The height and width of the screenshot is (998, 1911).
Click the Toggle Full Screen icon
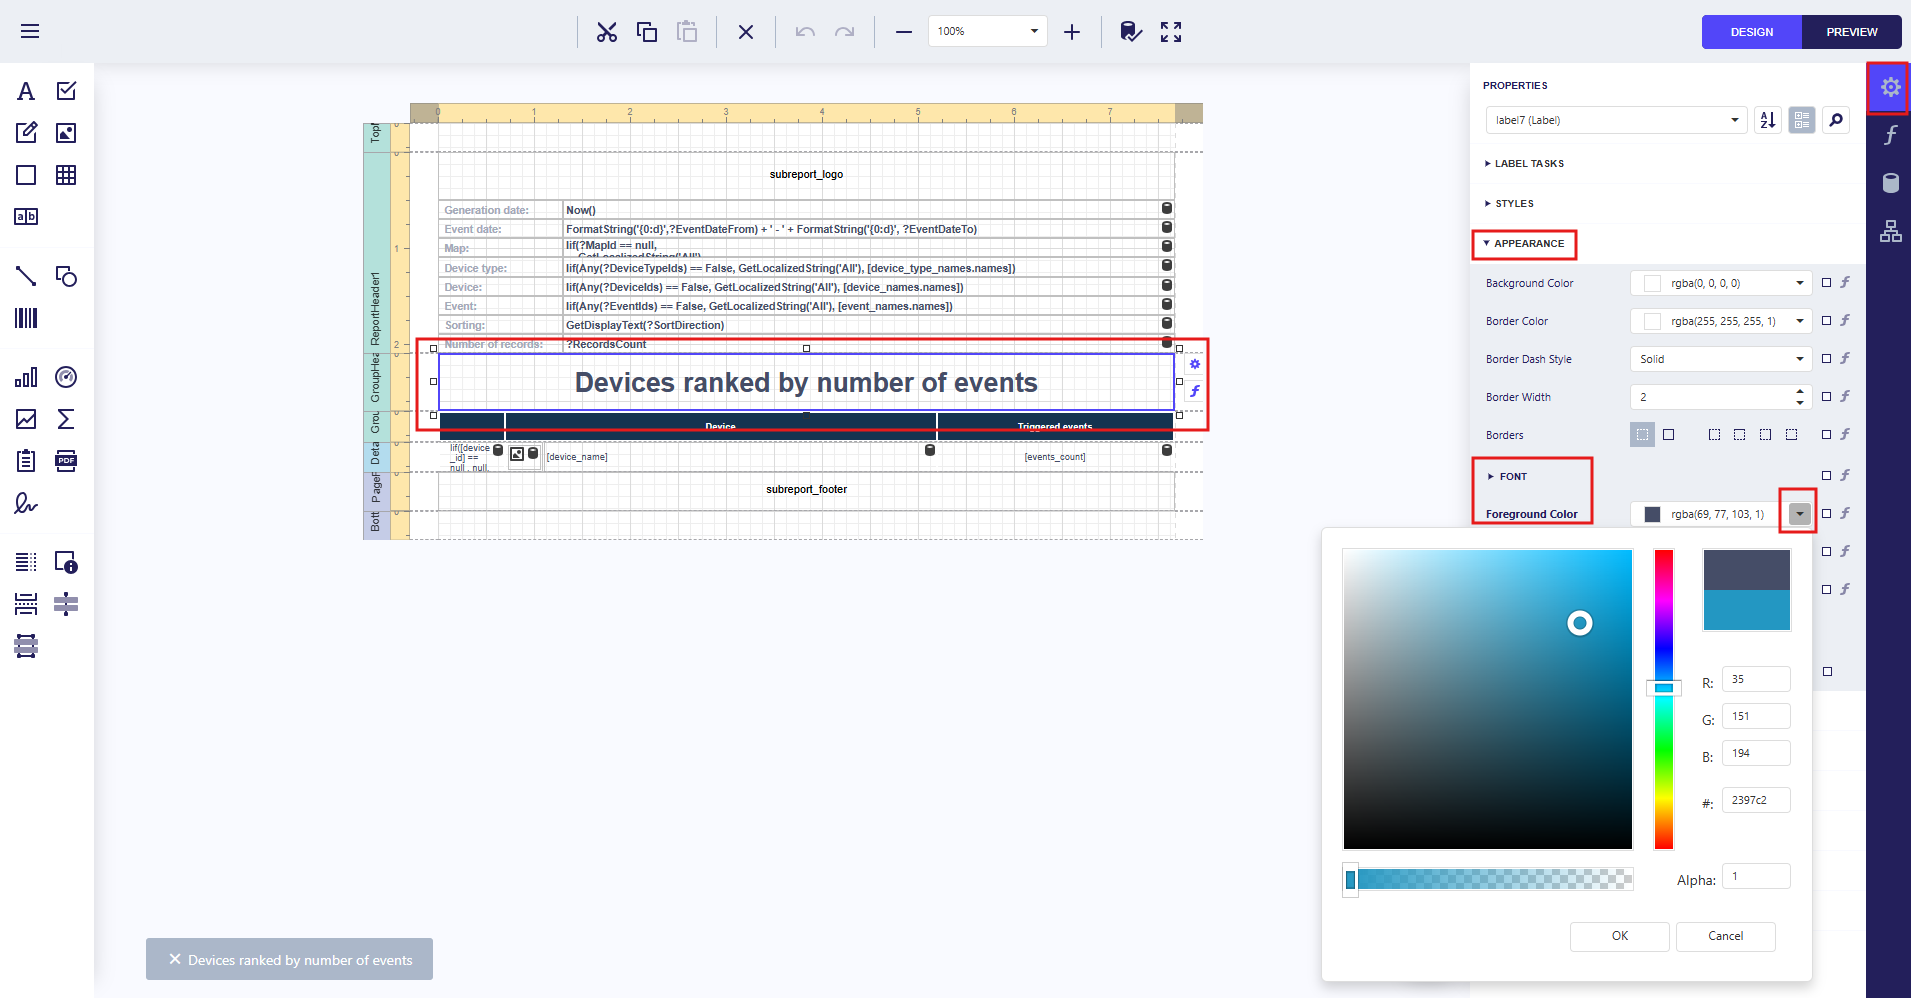coord(1171,32)
